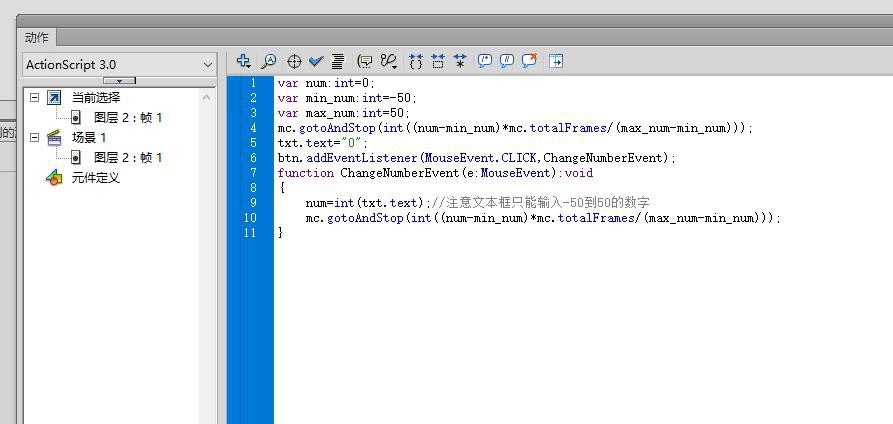Click the code line var min_num:int=-50;
893x424 pixels.
pos(347,98)
